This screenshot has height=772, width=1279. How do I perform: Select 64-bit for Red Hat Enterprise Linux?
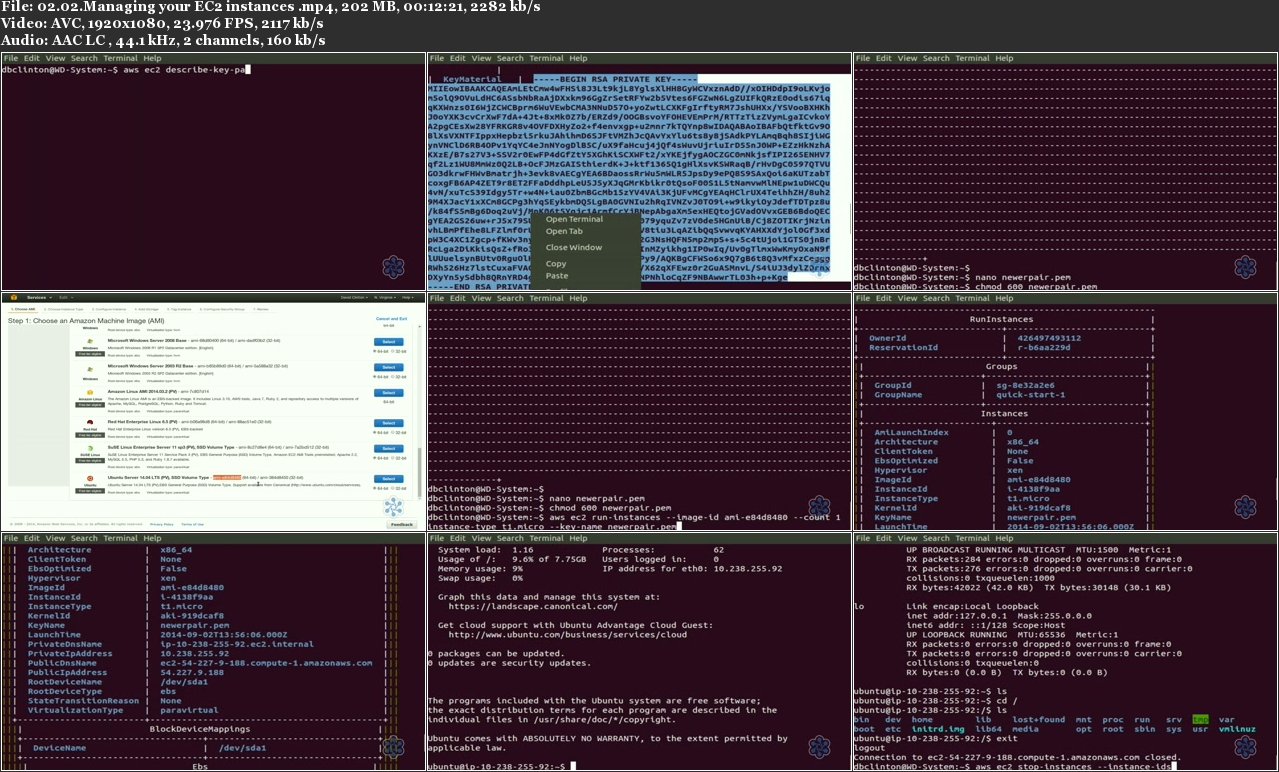tap(381, 432)
